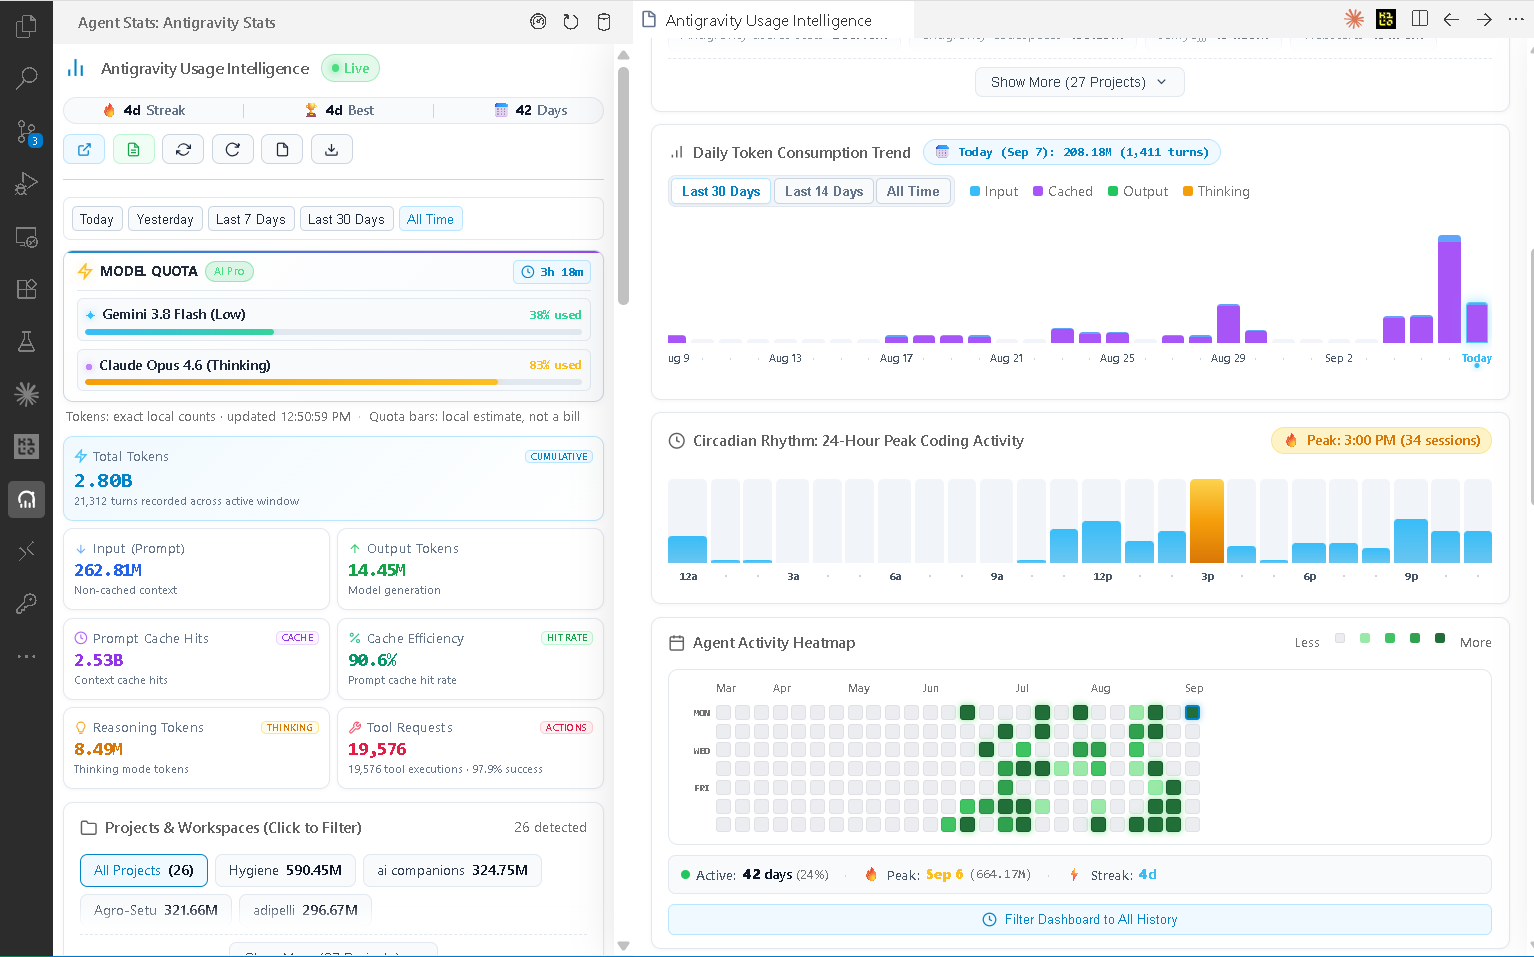Click the Kilo Code icon in editor toolbar
Viewport: 1534px width, 957px height.
pos(1386,19)
